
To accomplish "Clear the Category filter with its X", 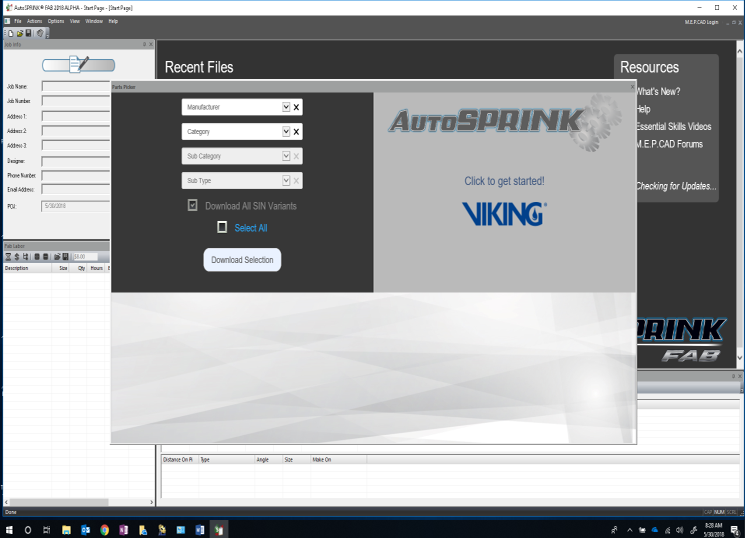I will coord(296,132).
